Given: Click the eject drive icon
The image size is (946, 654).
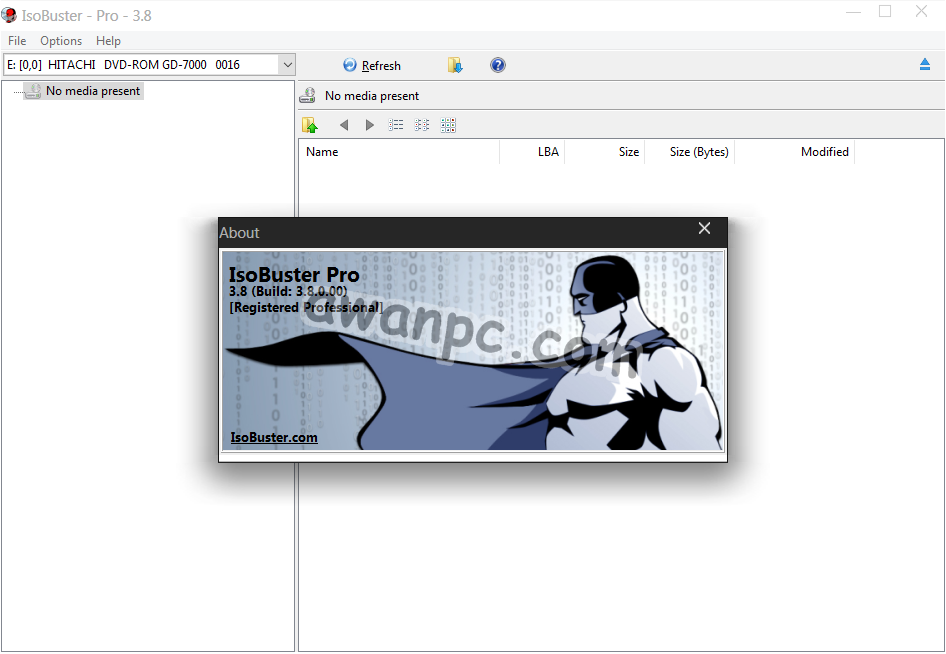Looking at the screenshot, I should pyautogui.click(x=925, y=64).
